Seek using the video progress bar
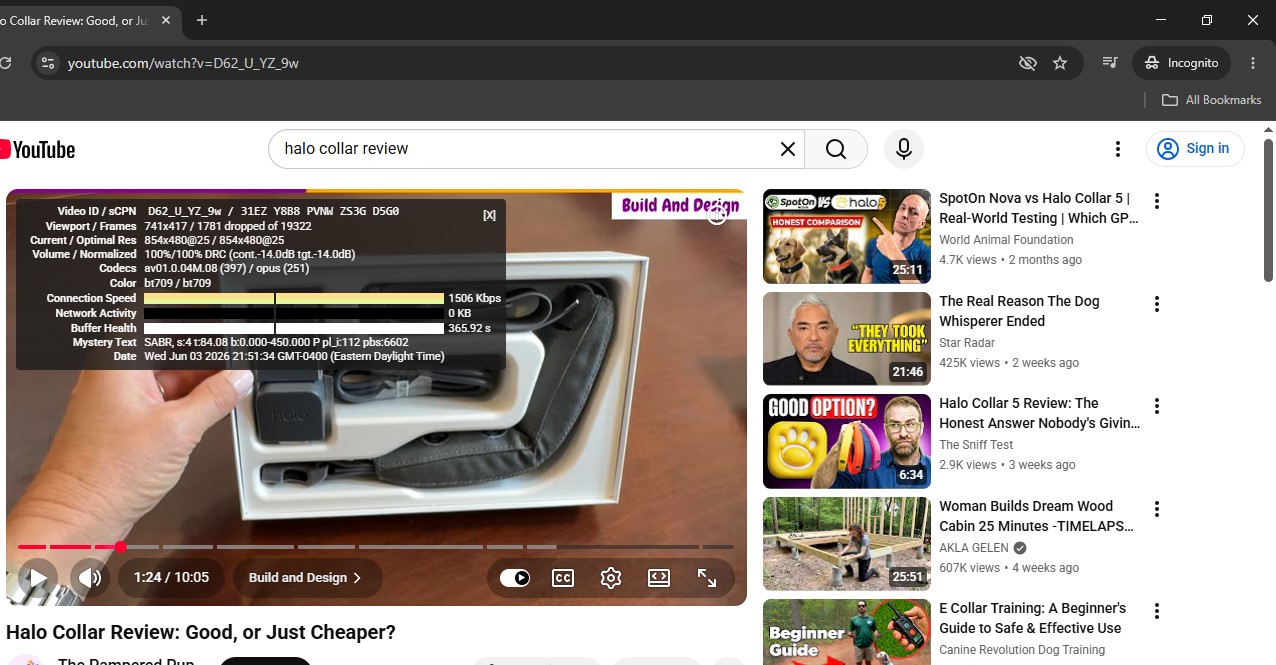The width and height of the screenshot is (1276, 665). (376, 547)
